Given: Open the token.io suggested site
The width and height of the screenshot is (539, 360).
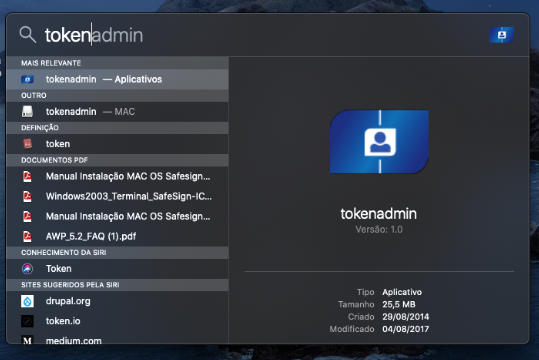Looking at the screenshot, I should tap(117, 321).
